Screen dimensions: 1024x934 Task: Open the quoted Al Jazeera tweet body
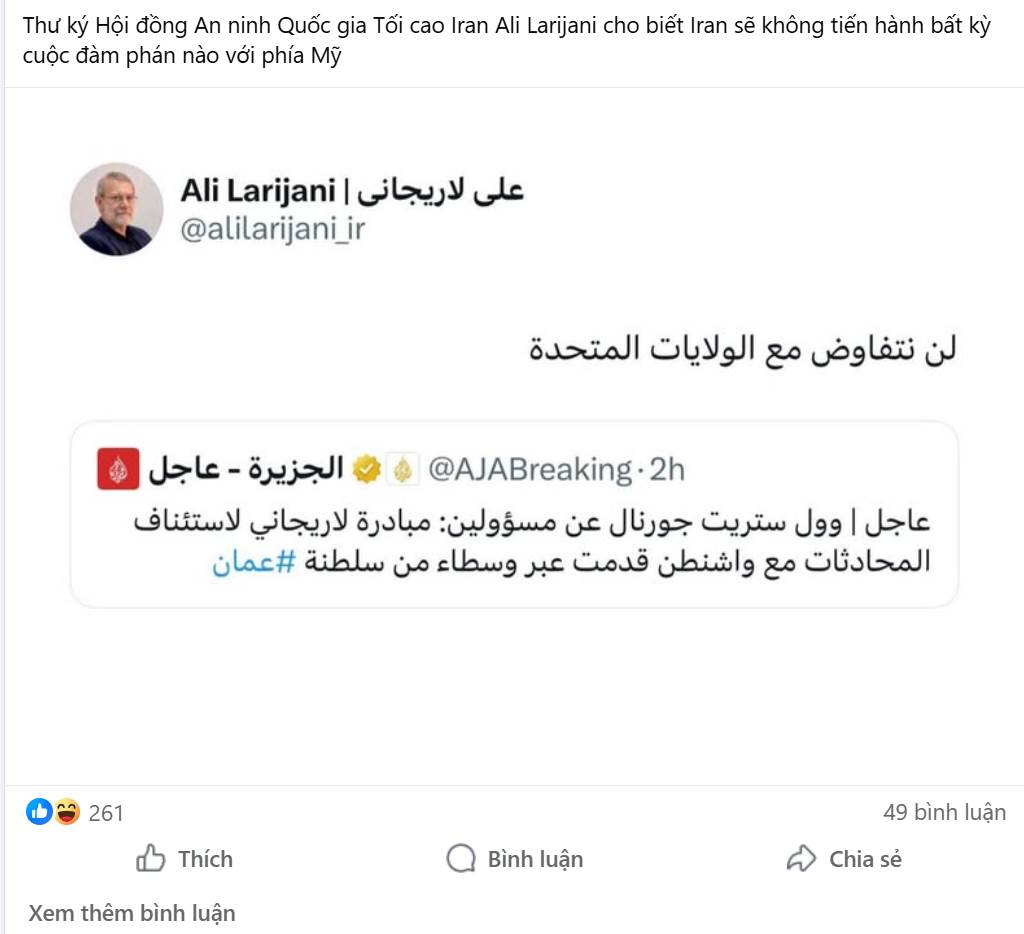click(x=570, y=542)
